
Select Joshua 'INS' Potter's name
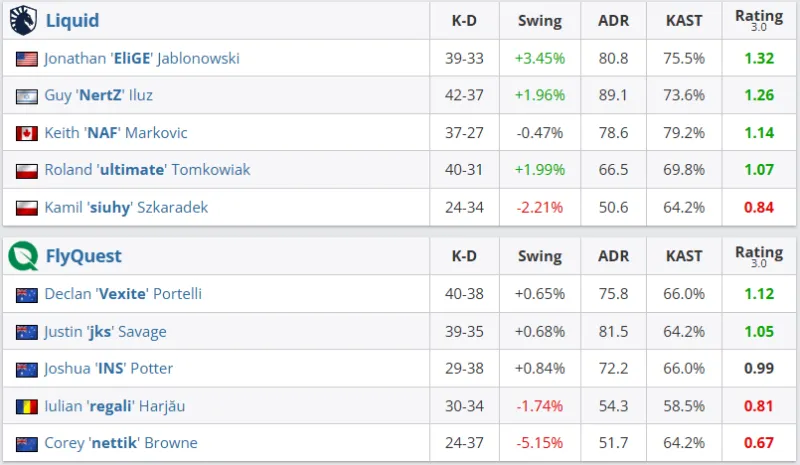pyautogui.click(x=108, y=369)
